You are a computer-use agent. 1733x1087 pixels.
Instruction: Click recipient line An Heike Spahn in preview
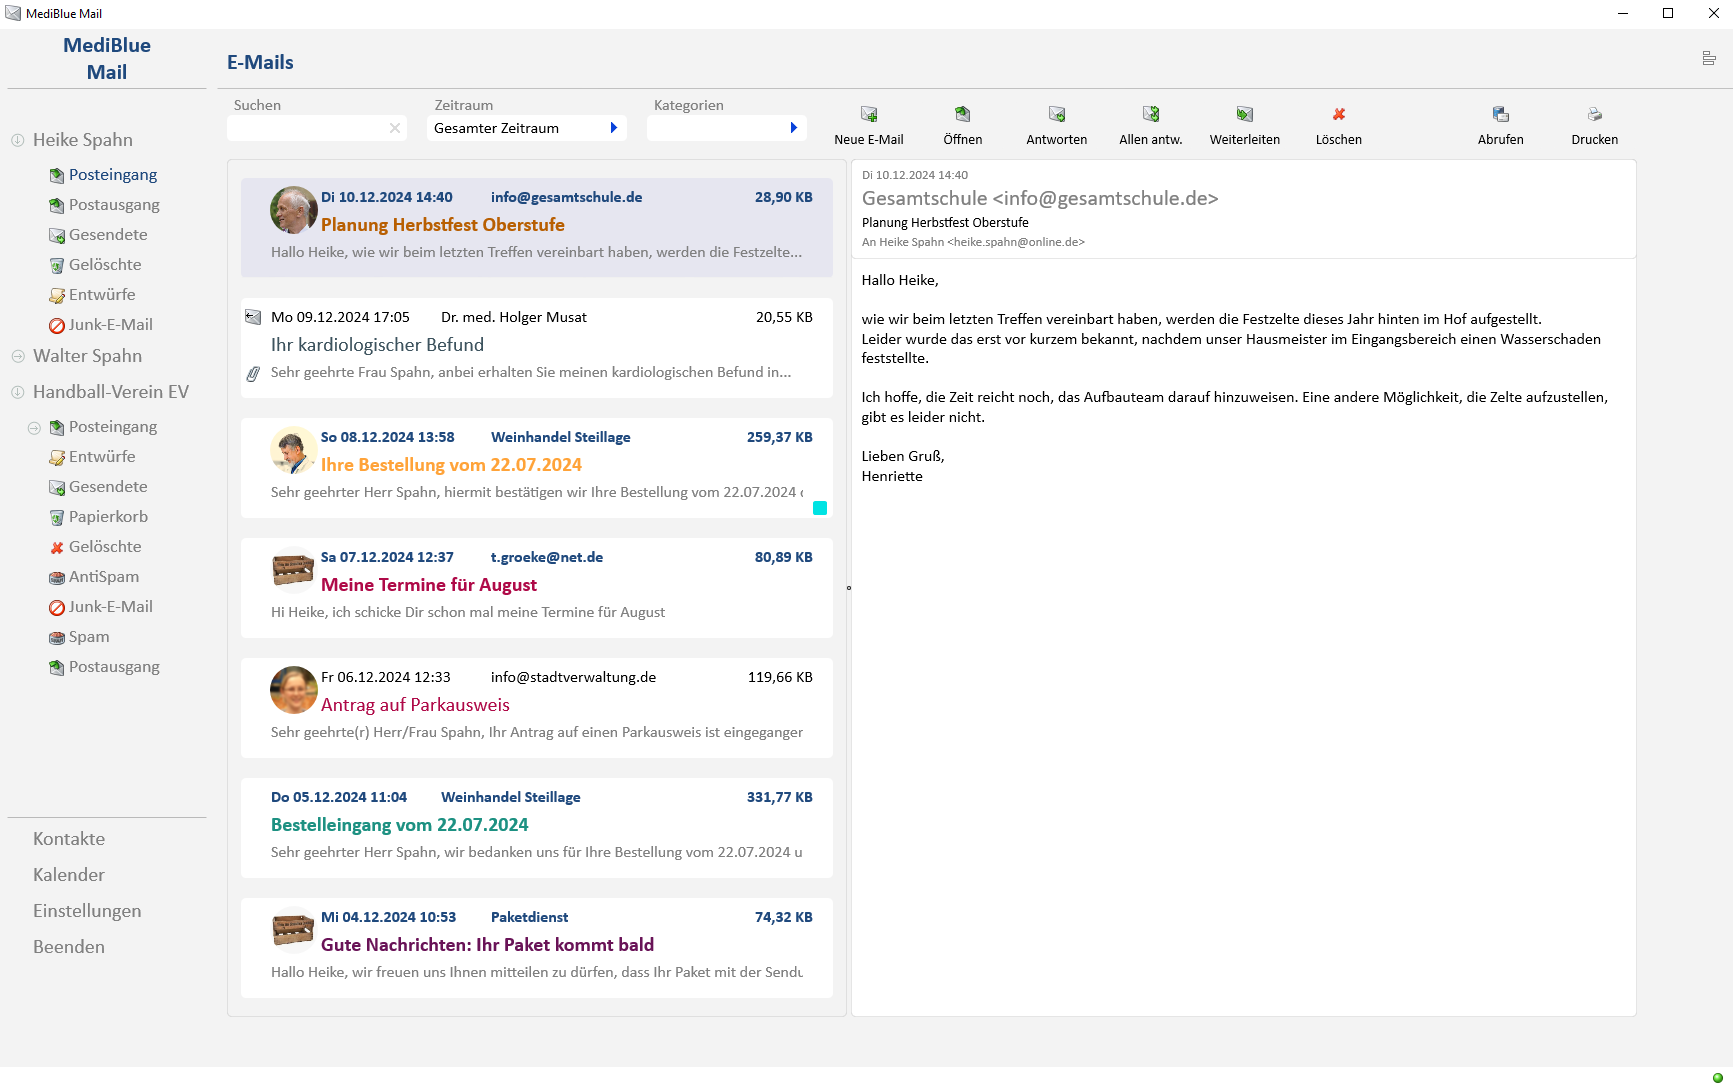coord(973,242)
